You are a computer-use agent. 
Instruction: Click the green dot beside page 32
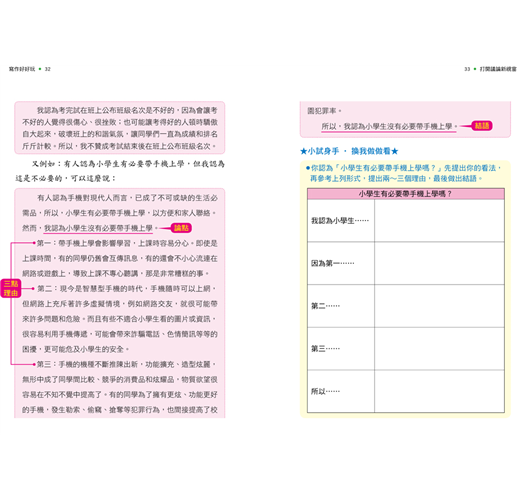coord(40,69)
